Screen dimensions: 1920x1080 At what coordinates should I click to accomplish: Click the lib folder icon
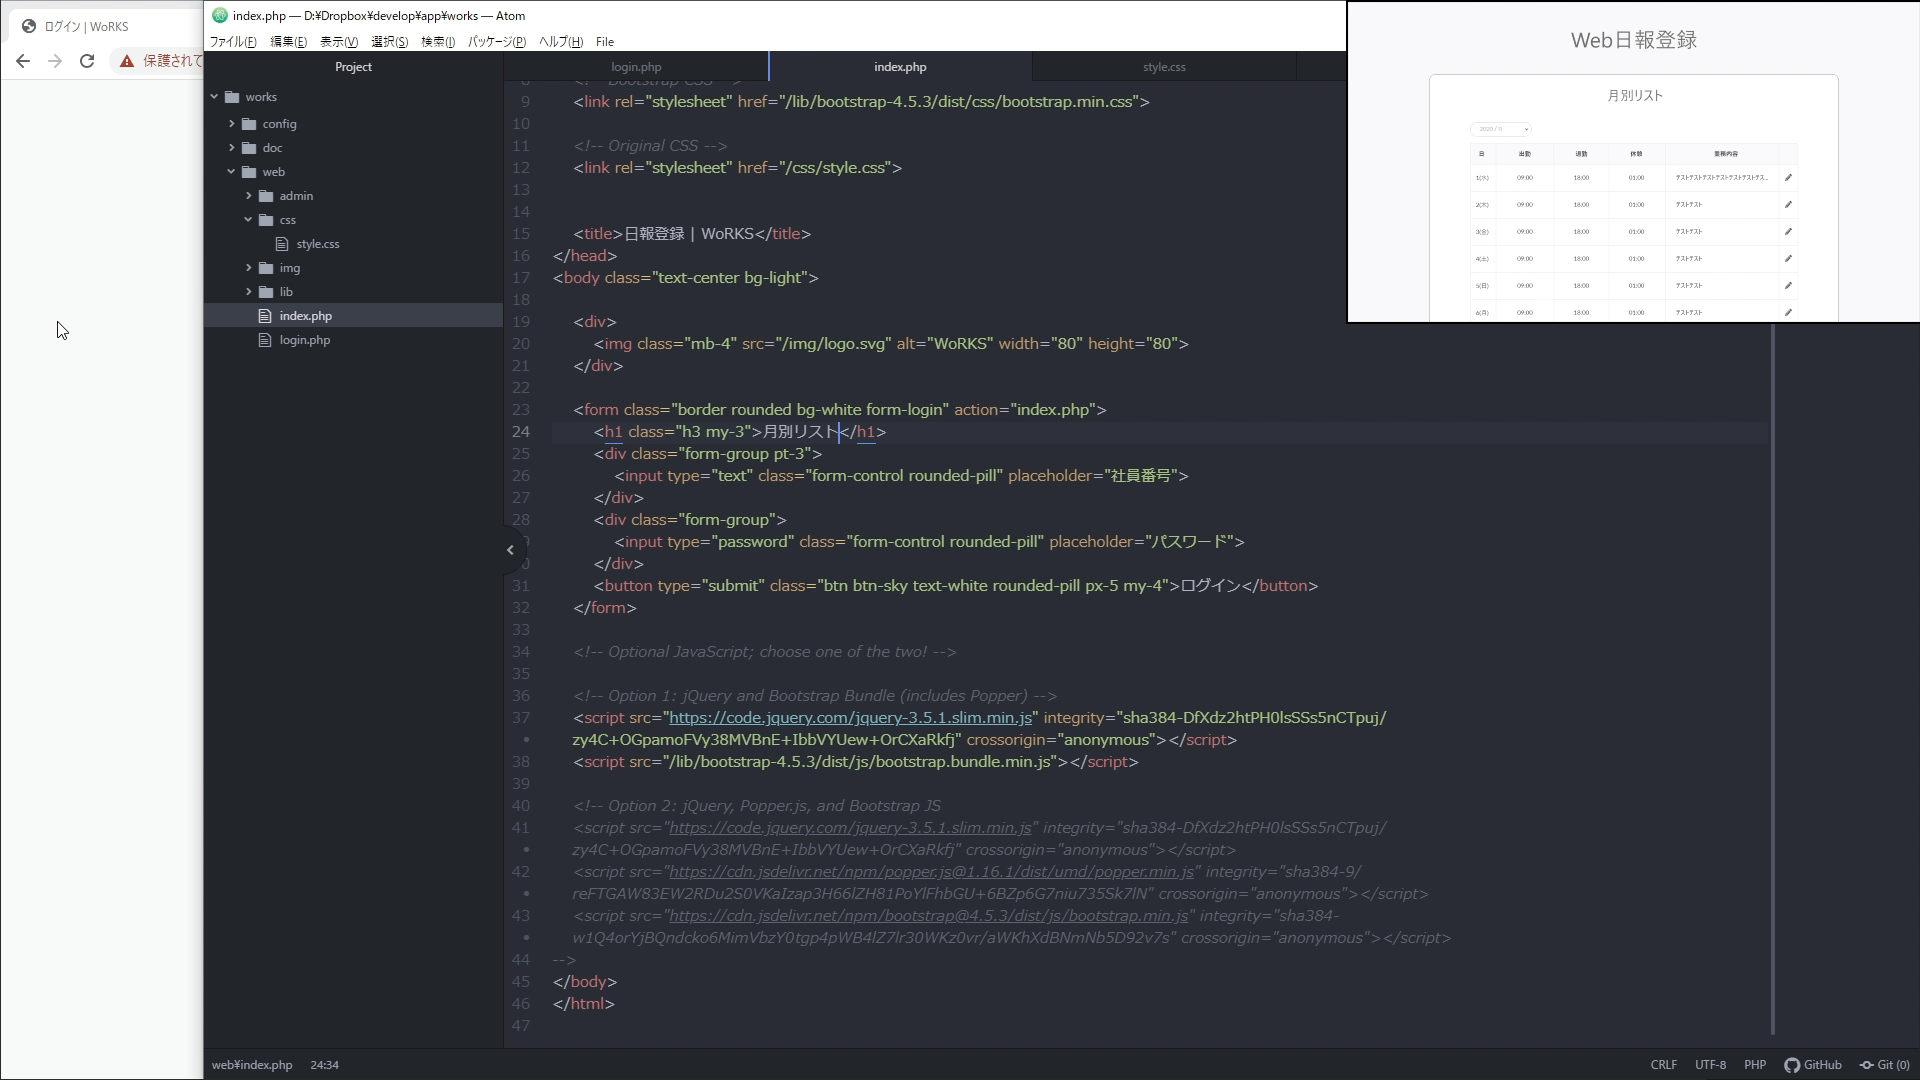click(266, 292)
